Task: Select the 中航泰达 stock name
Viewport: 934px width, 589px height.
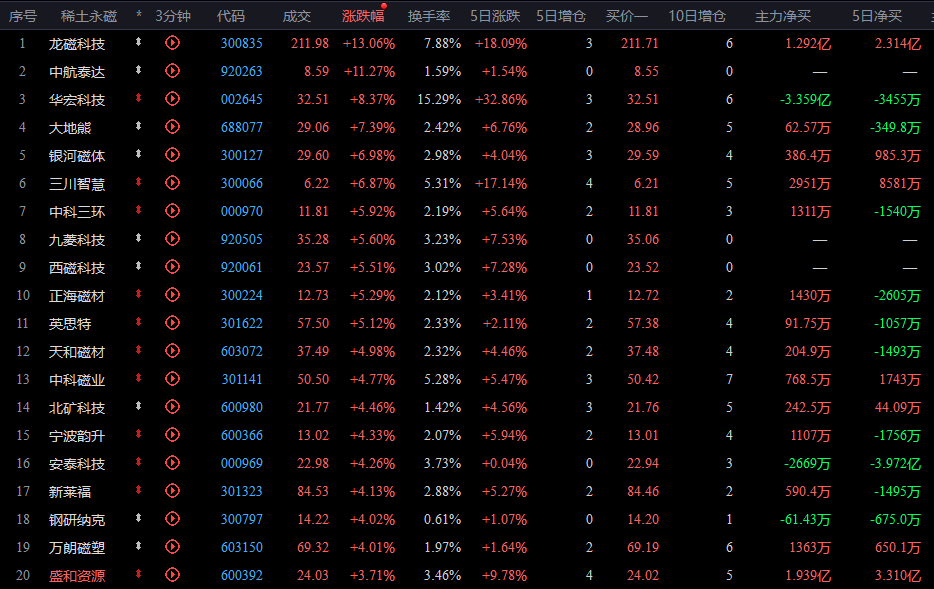Action: click(77, 72)
